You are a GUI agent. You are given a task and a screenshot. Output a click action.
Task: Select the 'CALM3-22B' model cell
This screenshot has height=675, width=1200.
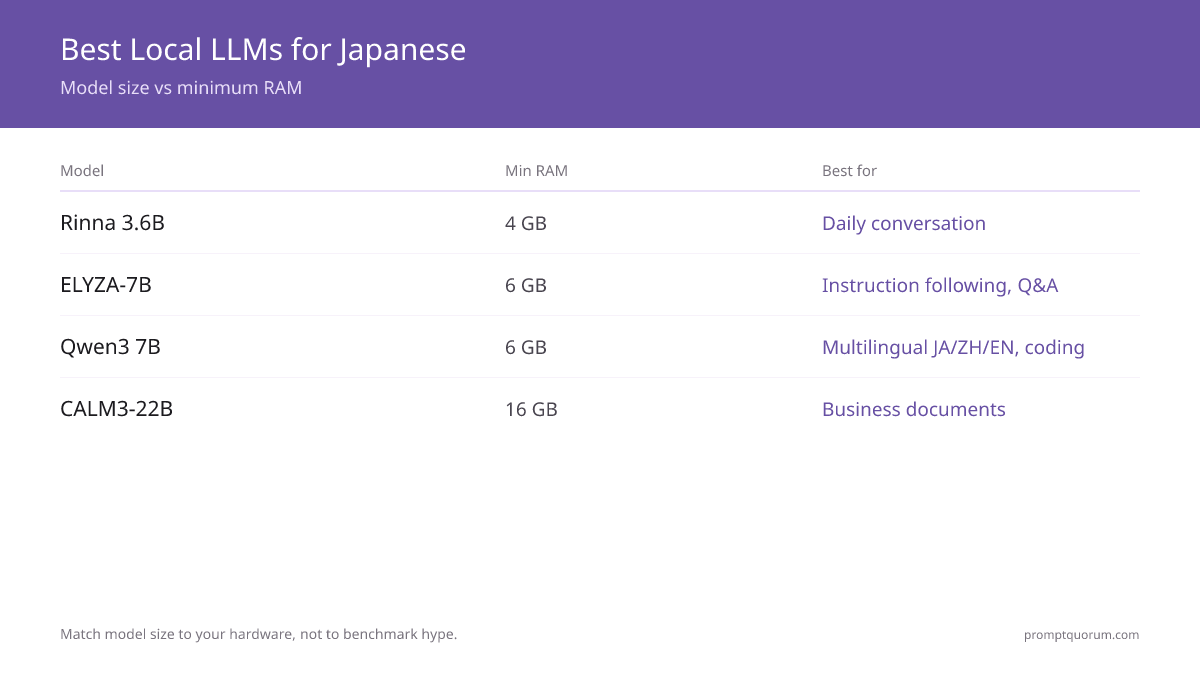(116, 409)
